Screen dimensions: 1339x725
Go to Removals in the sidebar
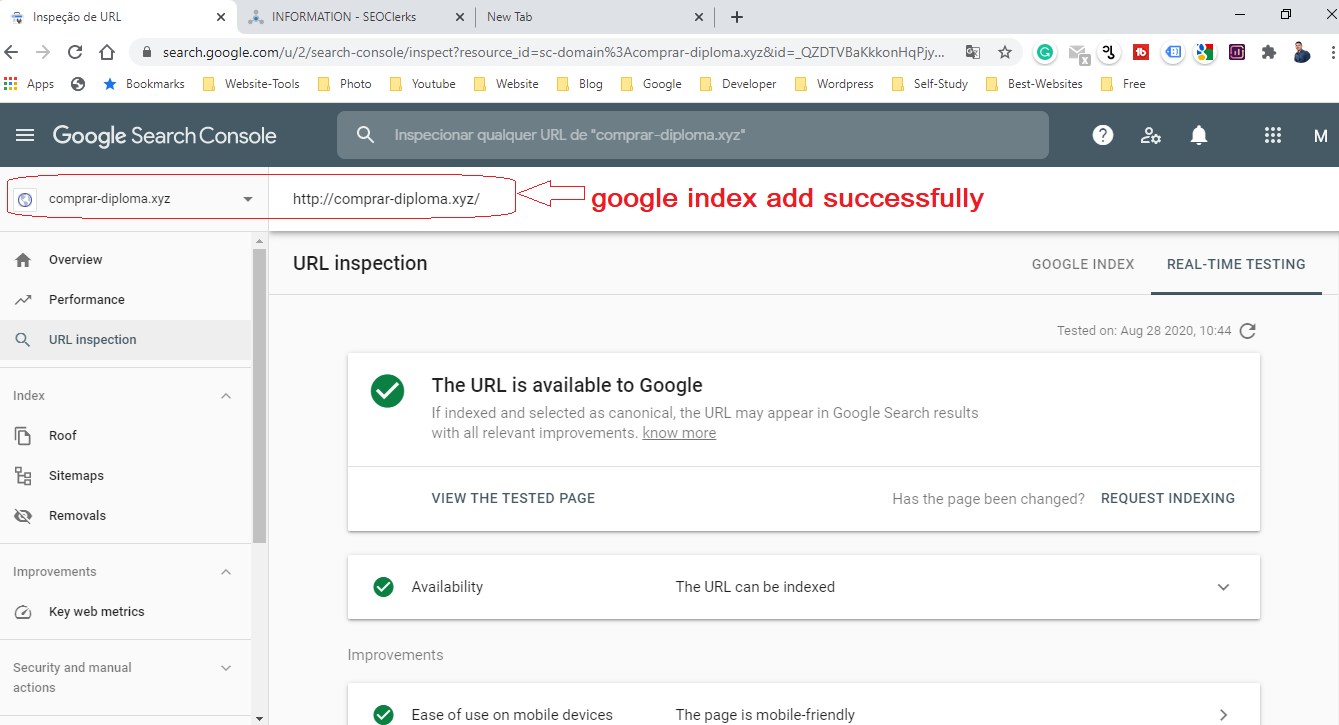click(x=78, y=515)
